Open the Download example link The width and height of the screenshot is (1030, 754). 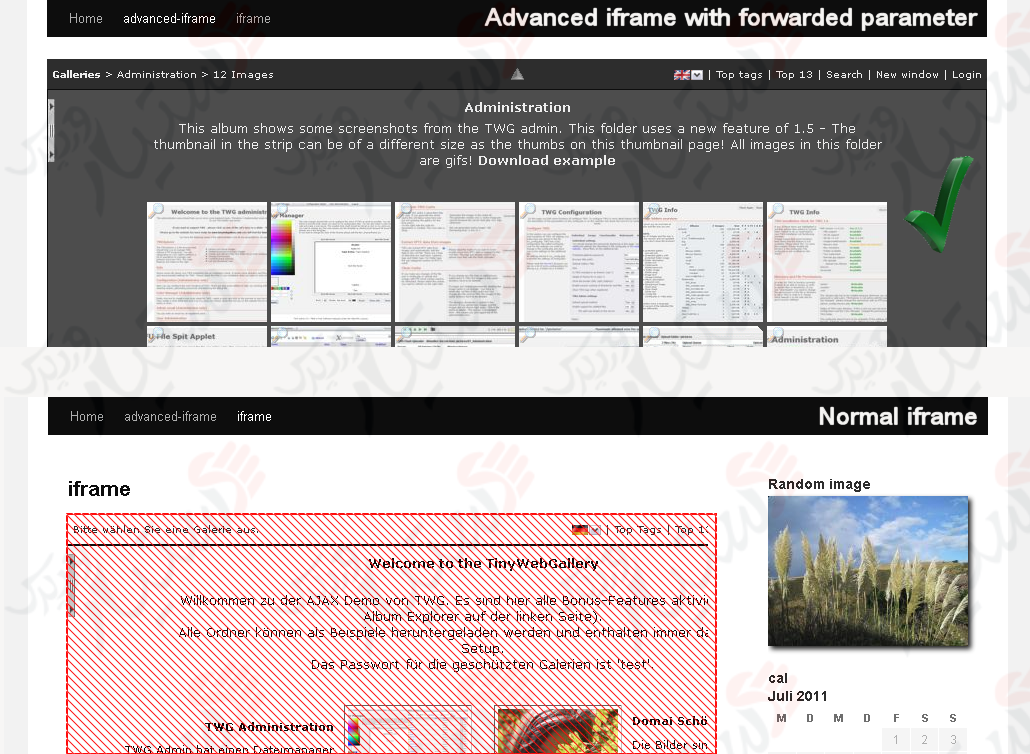click(547, 160)
